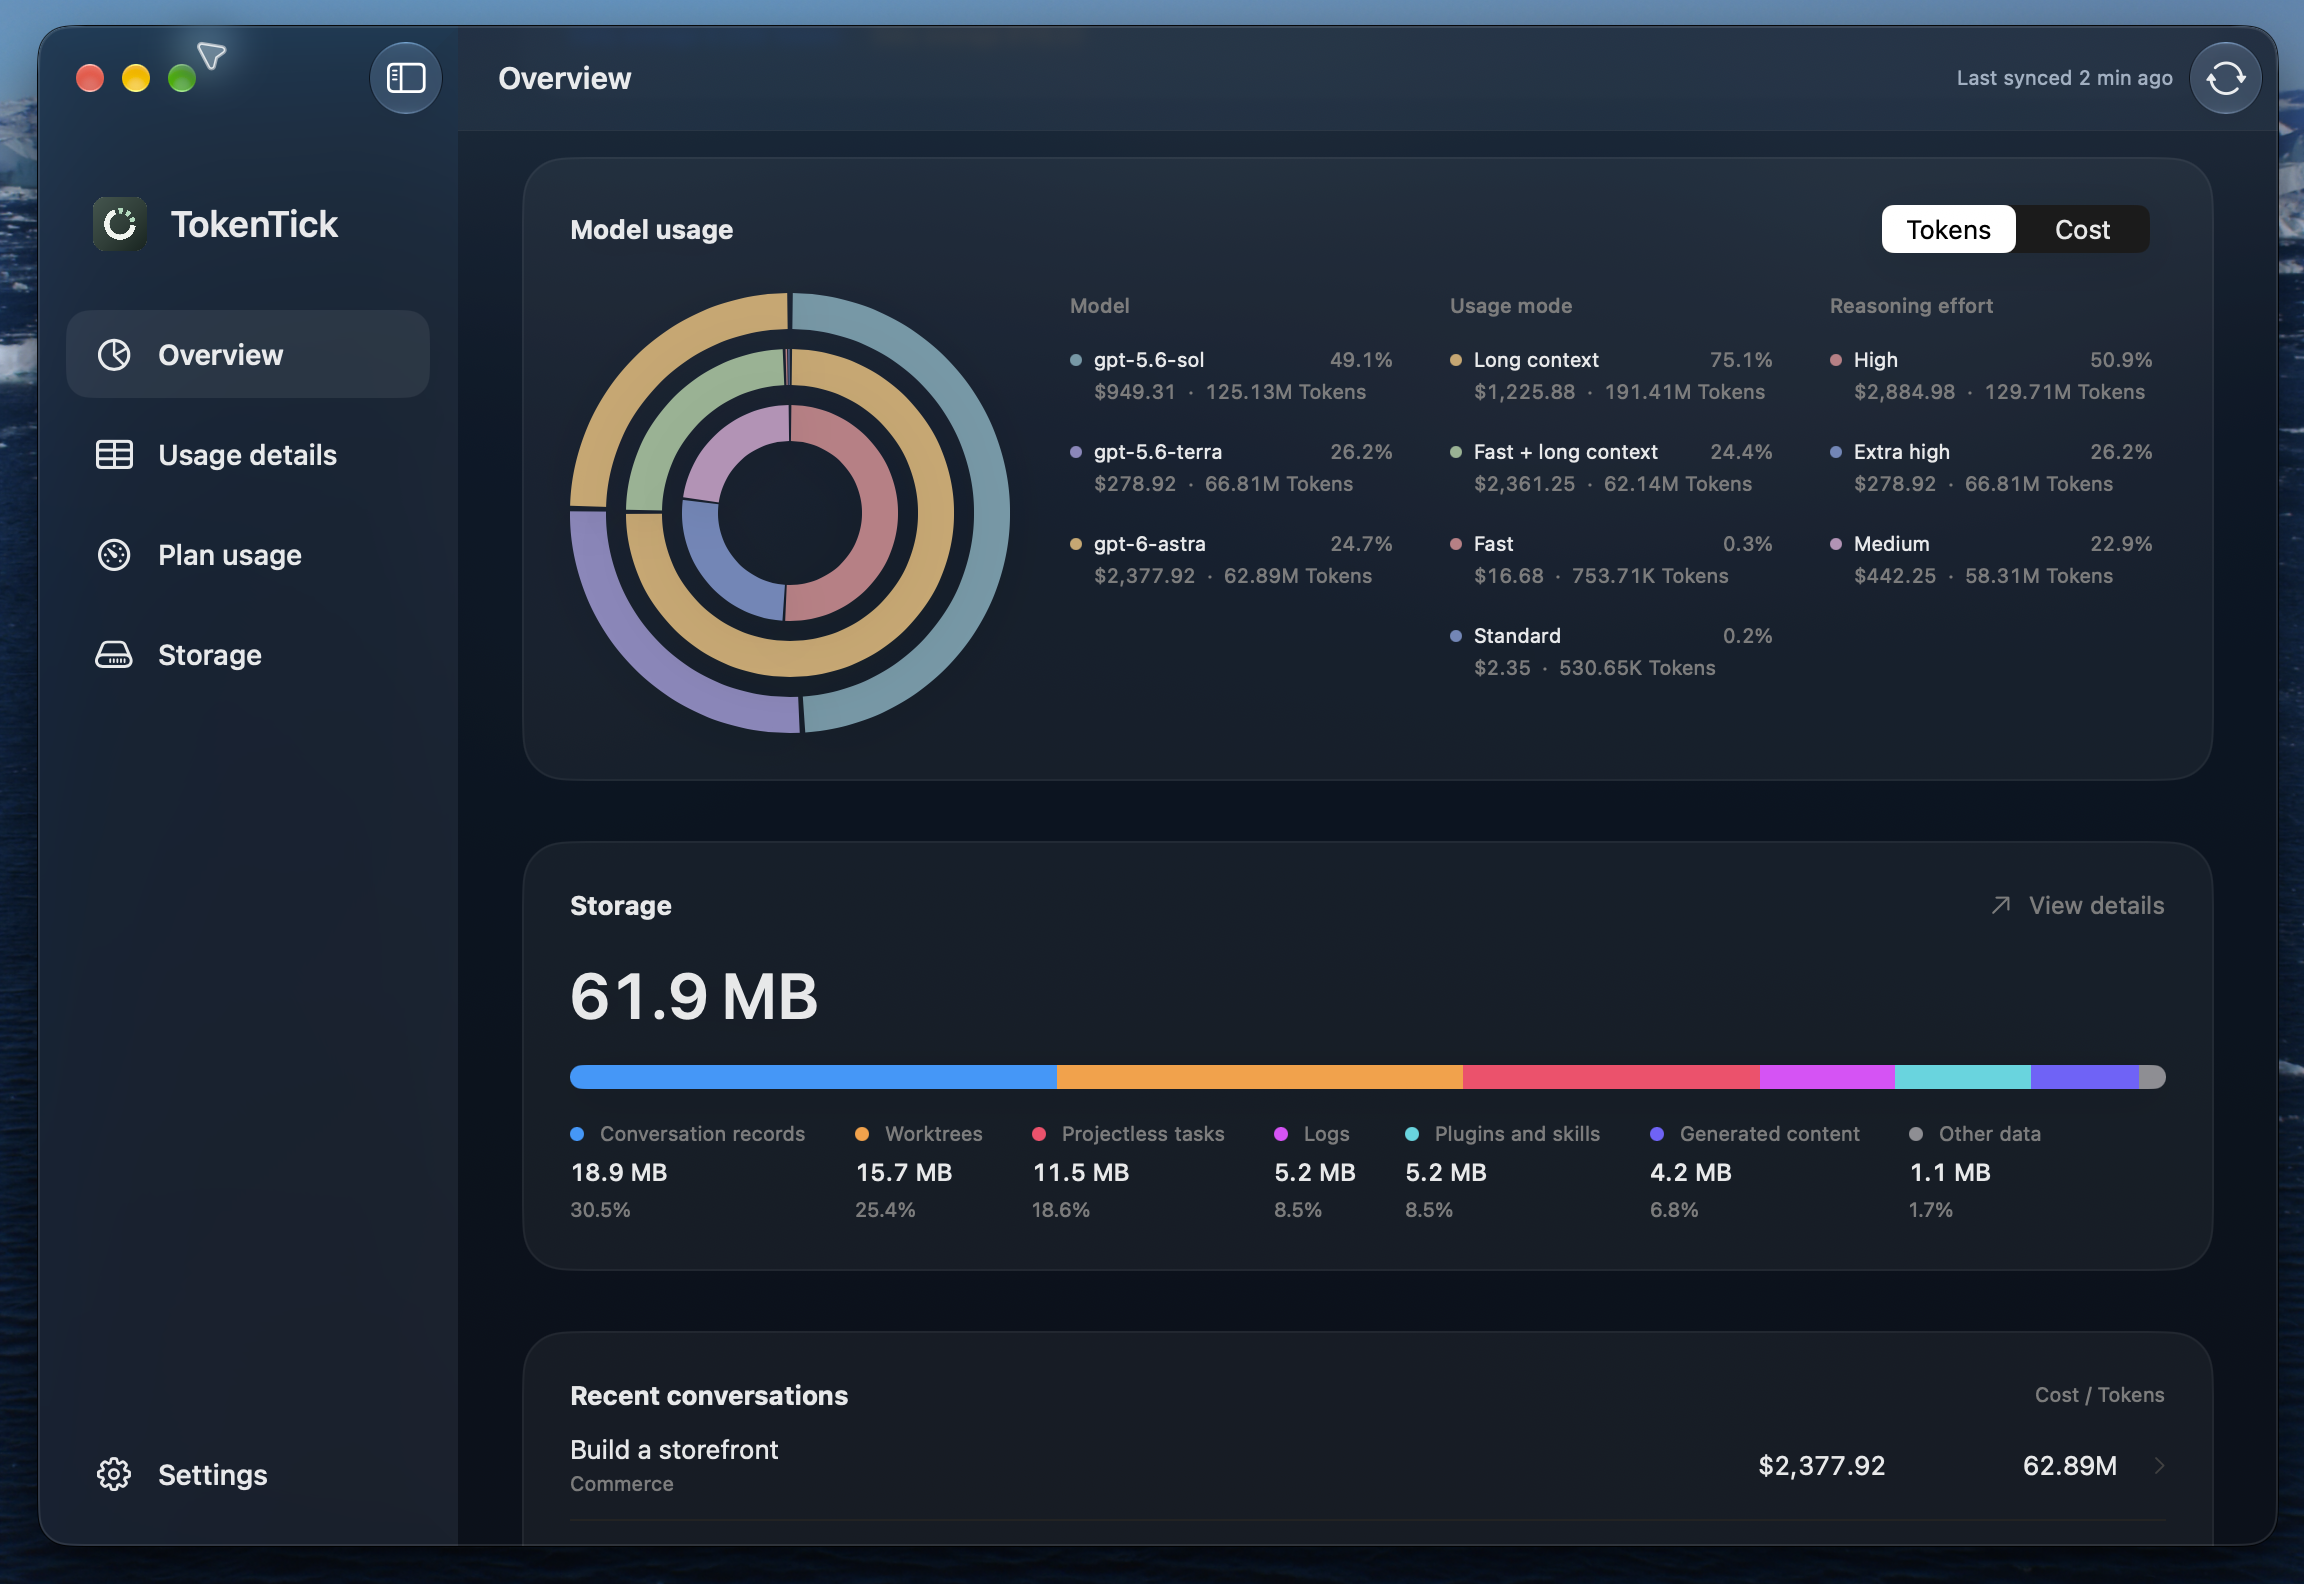Viewport: 2304px width, 1584px height.
Task: Click the High reasoning effort entry
Action: [x=1991, y=376]
